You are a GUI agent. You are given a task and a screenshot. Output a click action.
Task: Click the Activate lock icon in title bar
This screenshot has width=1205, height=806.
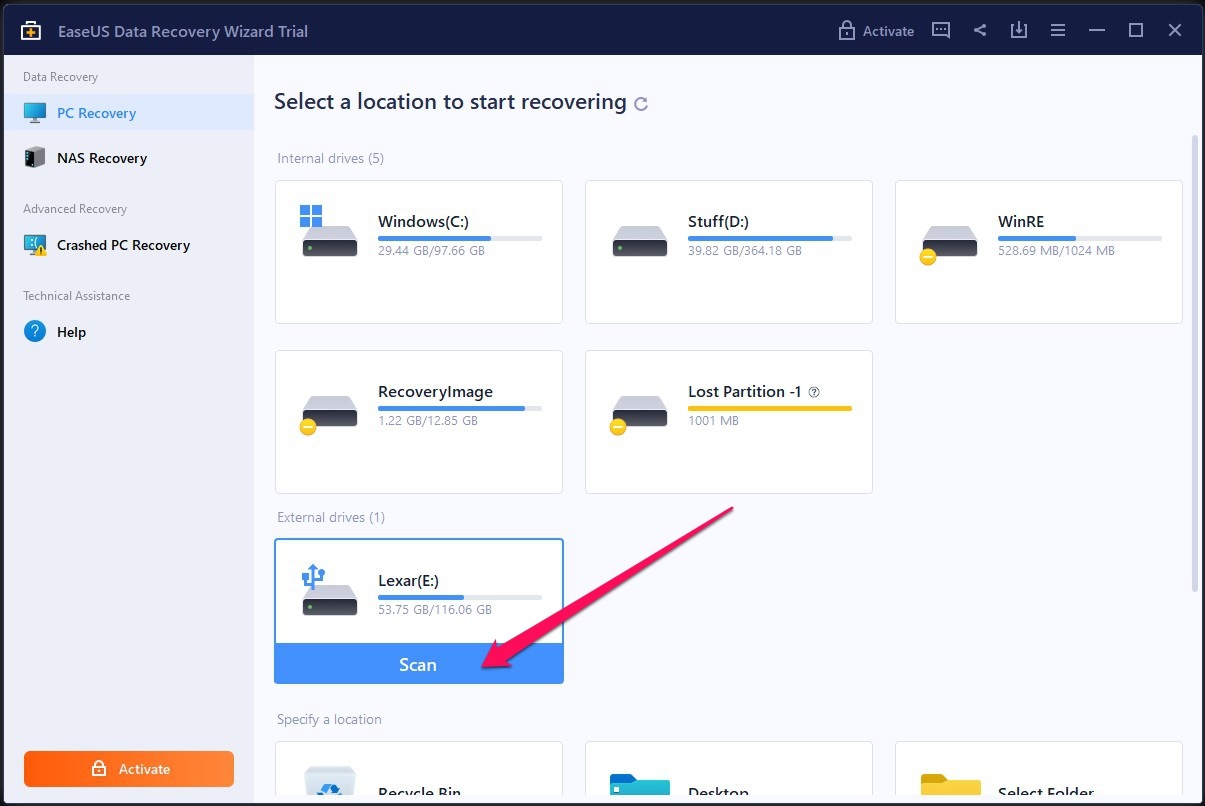[x=846, y=30]
